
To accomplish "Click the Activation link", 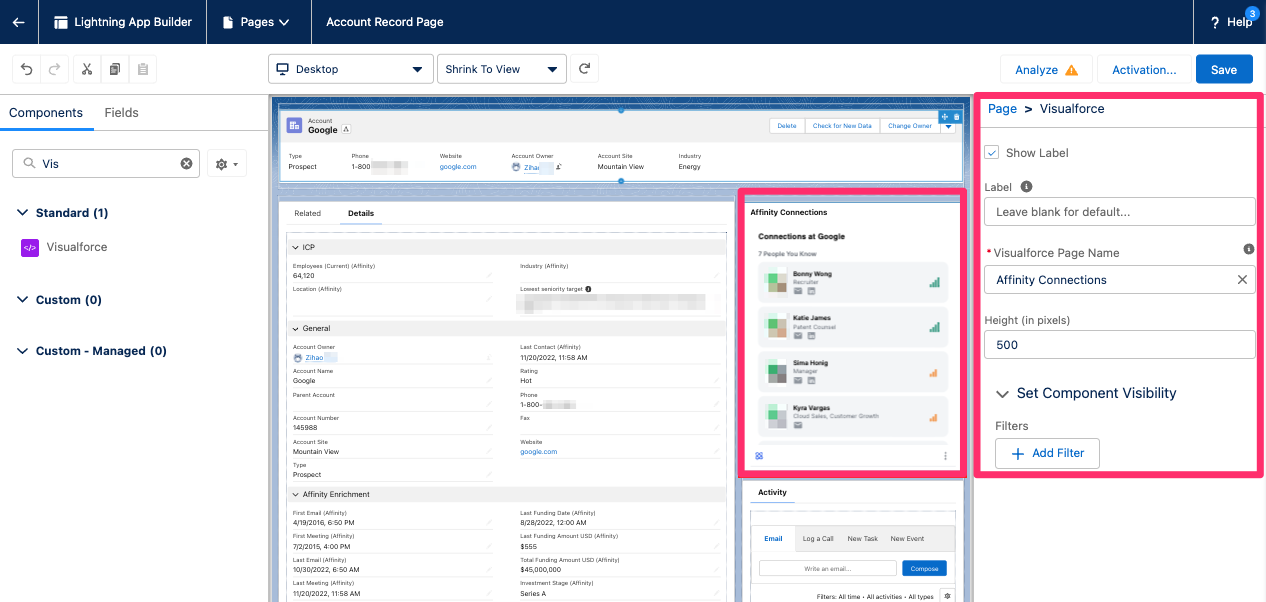I will pyautogui.click(x=1146, y=68).
